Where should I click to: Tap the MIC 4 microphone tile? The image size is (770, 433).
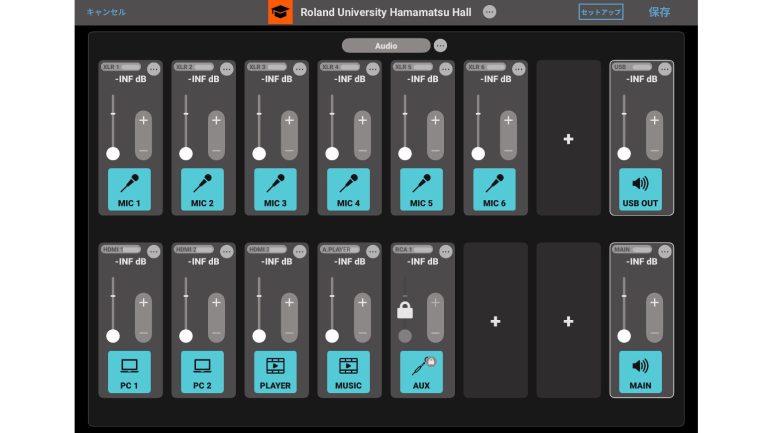[348, 189]
